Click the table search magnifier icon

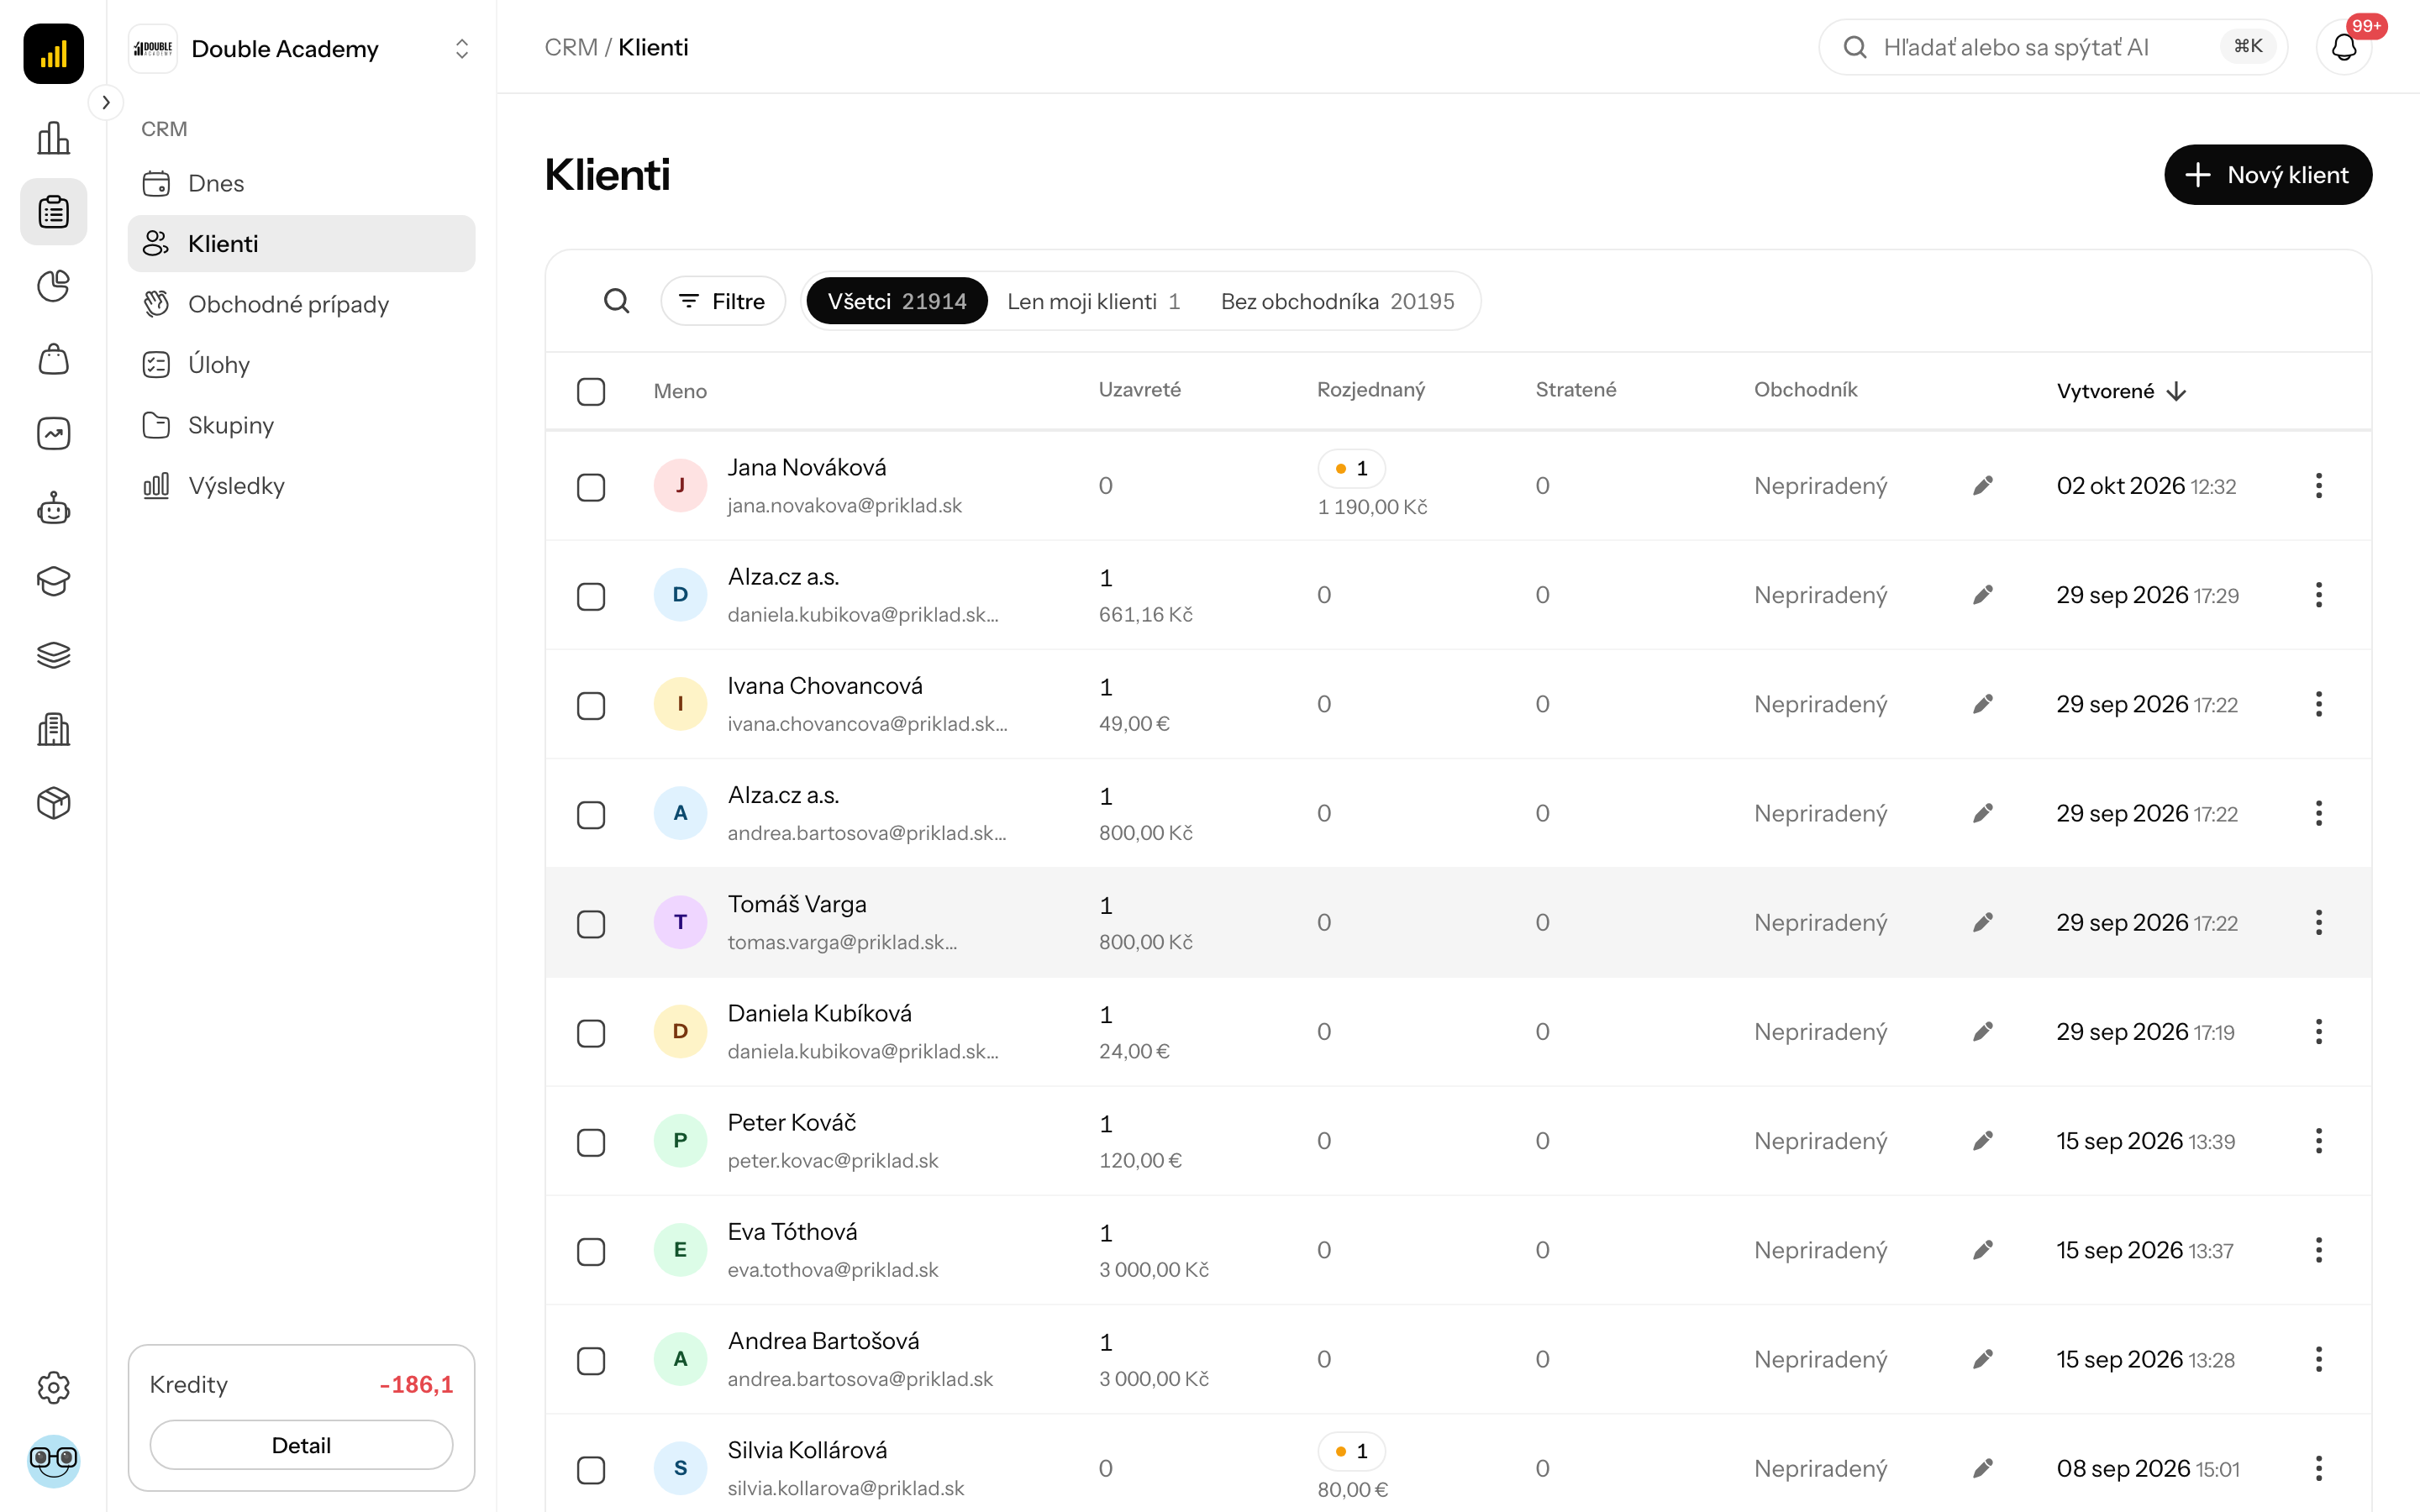pyautogui.click(x=617, y=301)
